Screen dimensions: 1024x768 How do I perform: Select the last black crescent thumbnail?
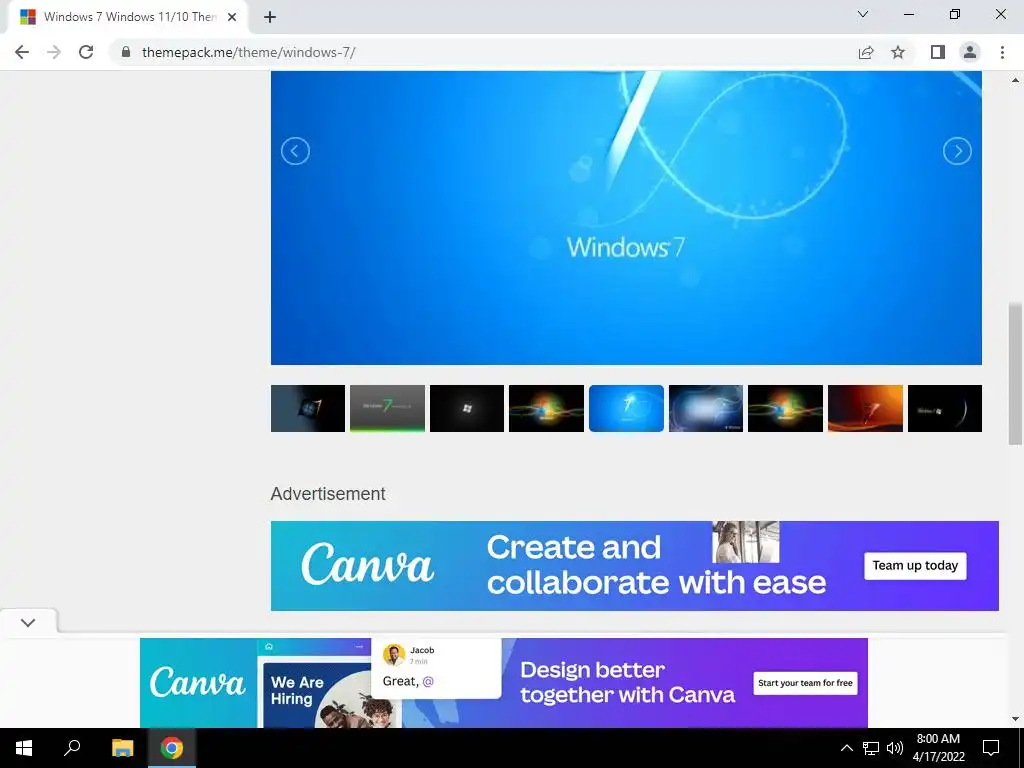click(945, 409)
